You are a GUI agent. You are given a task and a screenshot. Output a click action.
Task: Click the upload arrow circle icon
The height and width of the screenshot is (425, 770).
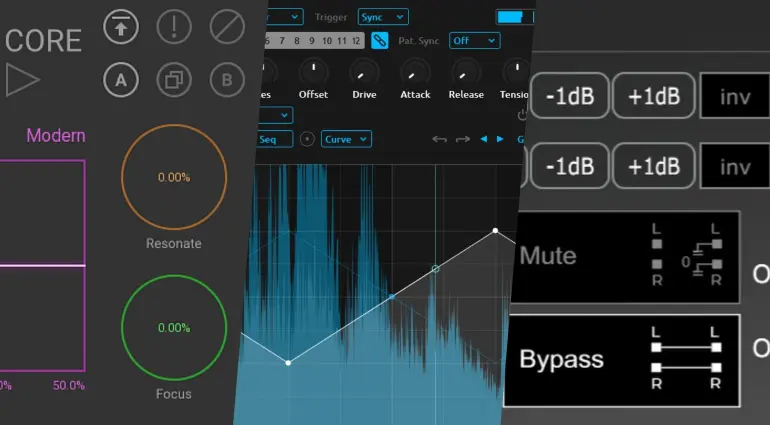(121, 27)
